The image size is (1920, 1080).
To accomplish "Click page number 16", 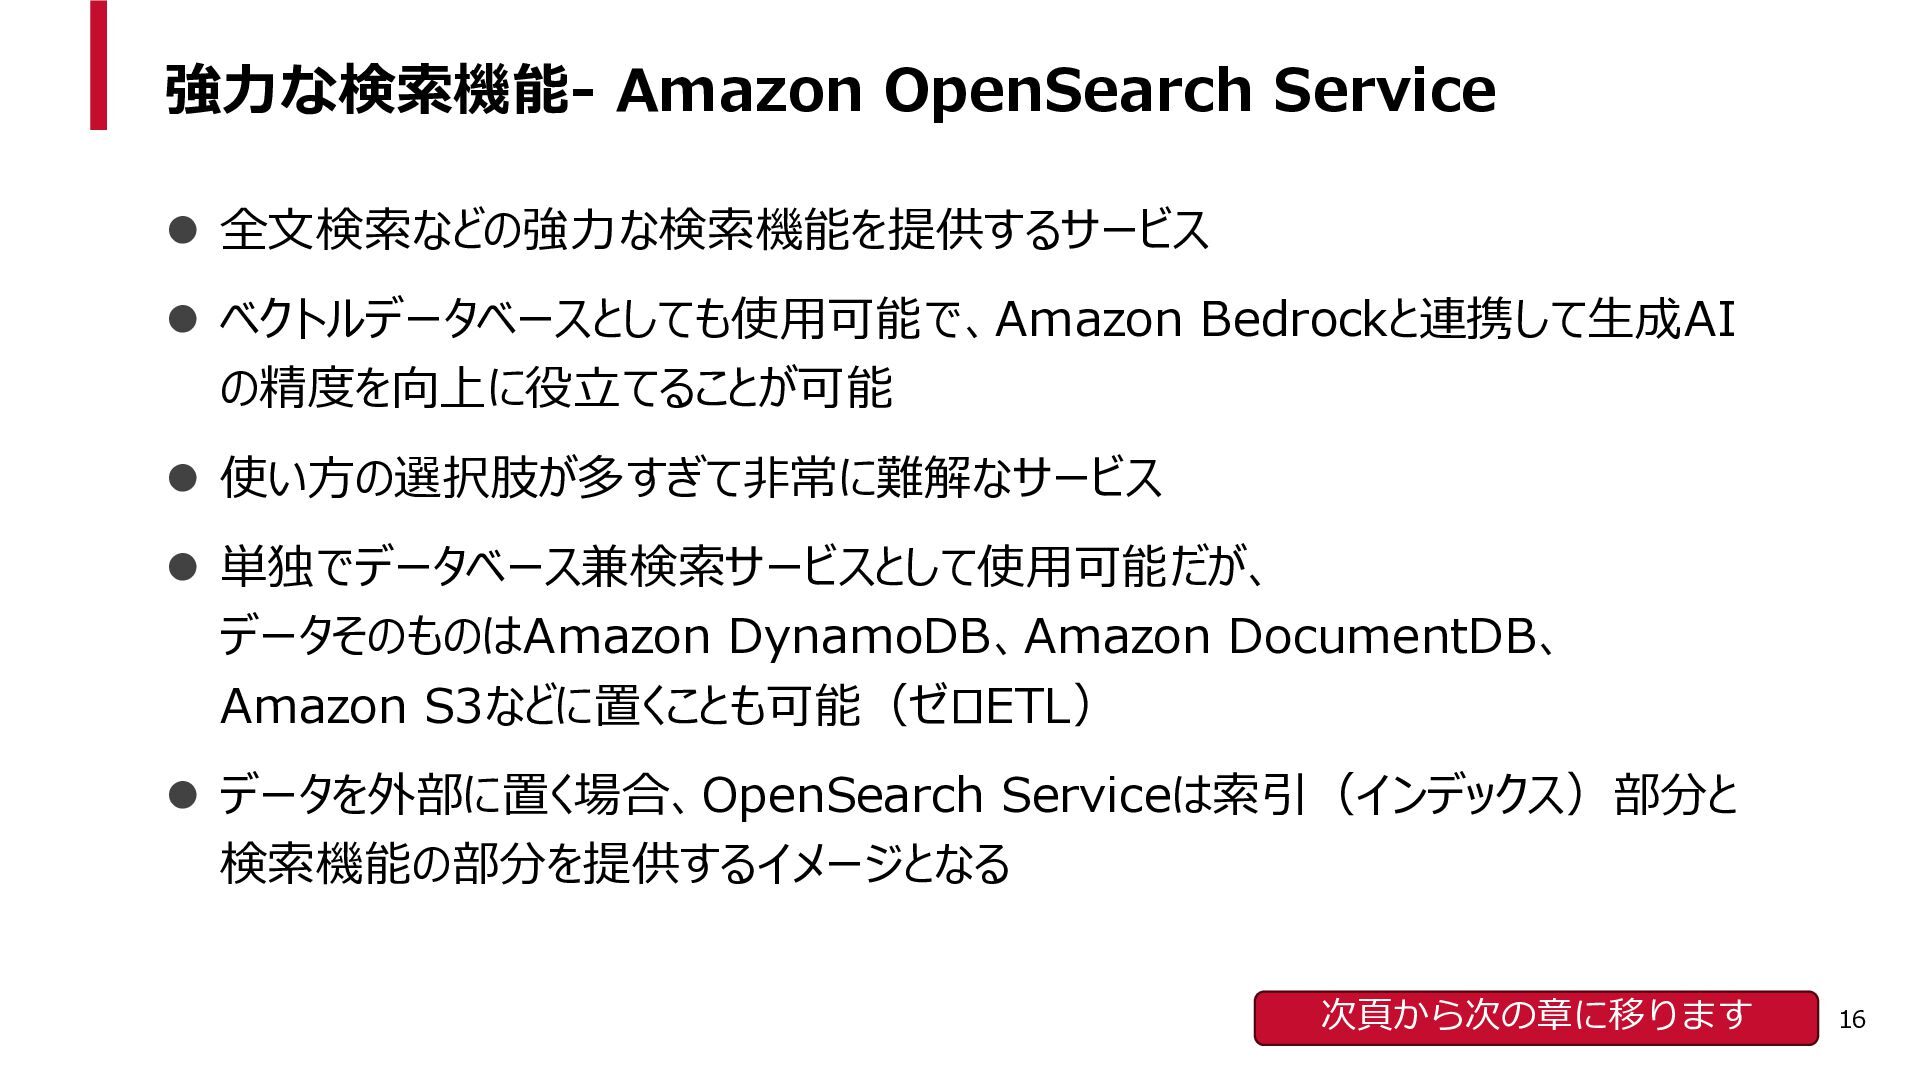I will (x=1852, y=1020).
